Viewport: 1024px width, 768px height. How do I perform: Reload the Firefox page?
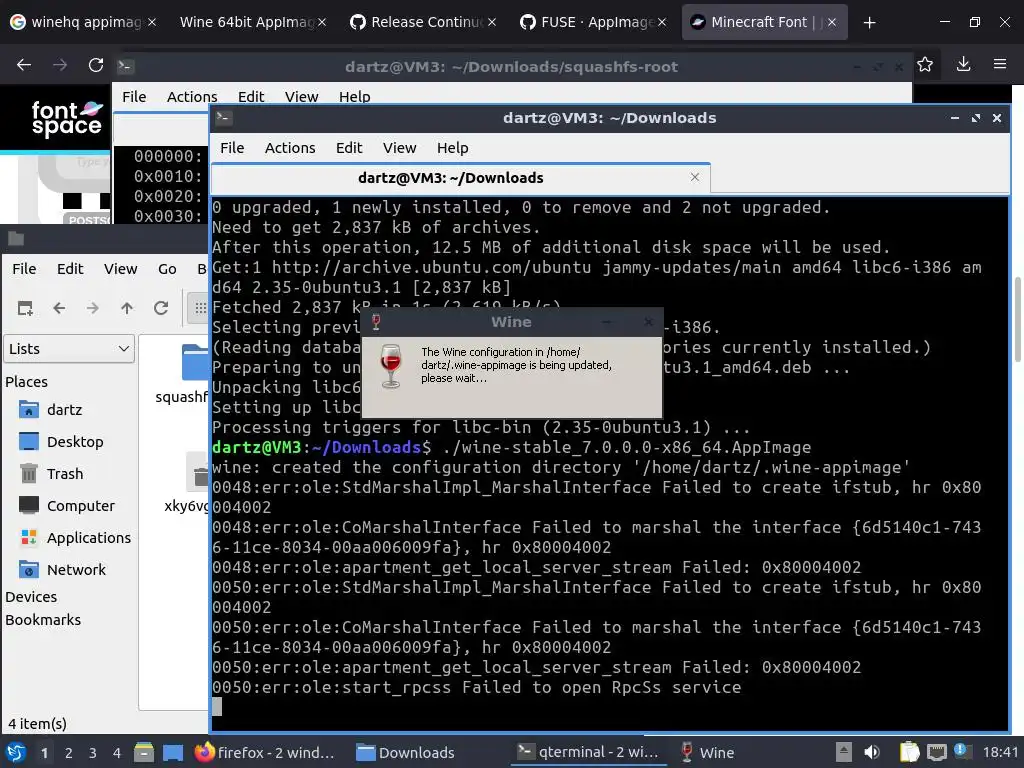[x=96, y=65]
